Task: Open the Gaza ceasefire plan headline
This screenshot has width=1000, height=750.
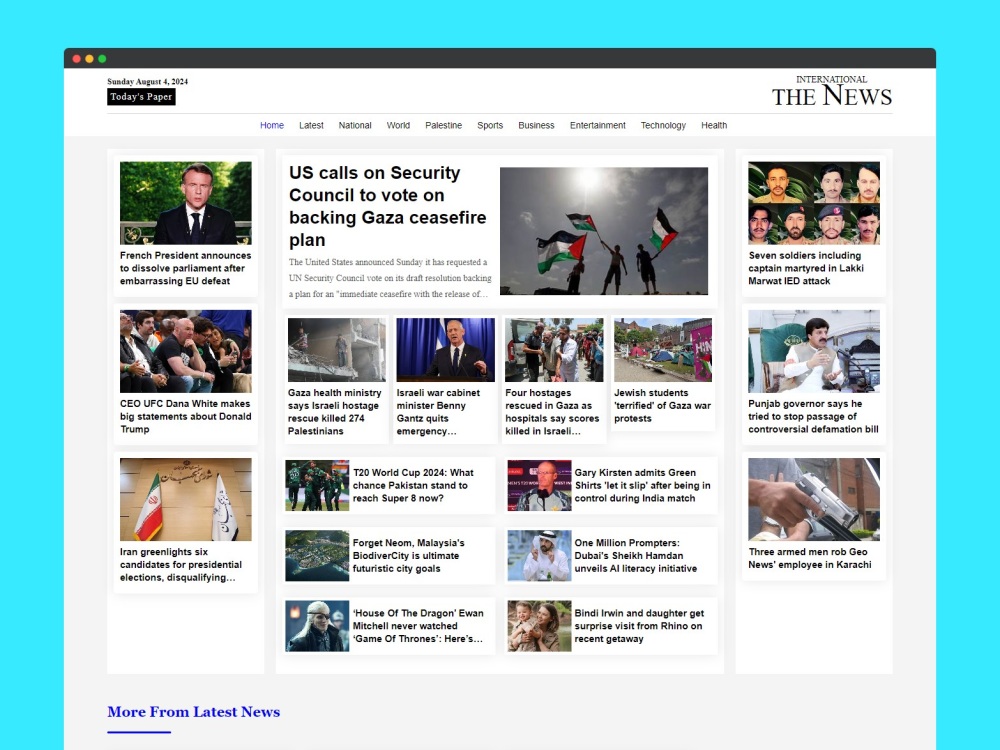Action: coord(388,206)
